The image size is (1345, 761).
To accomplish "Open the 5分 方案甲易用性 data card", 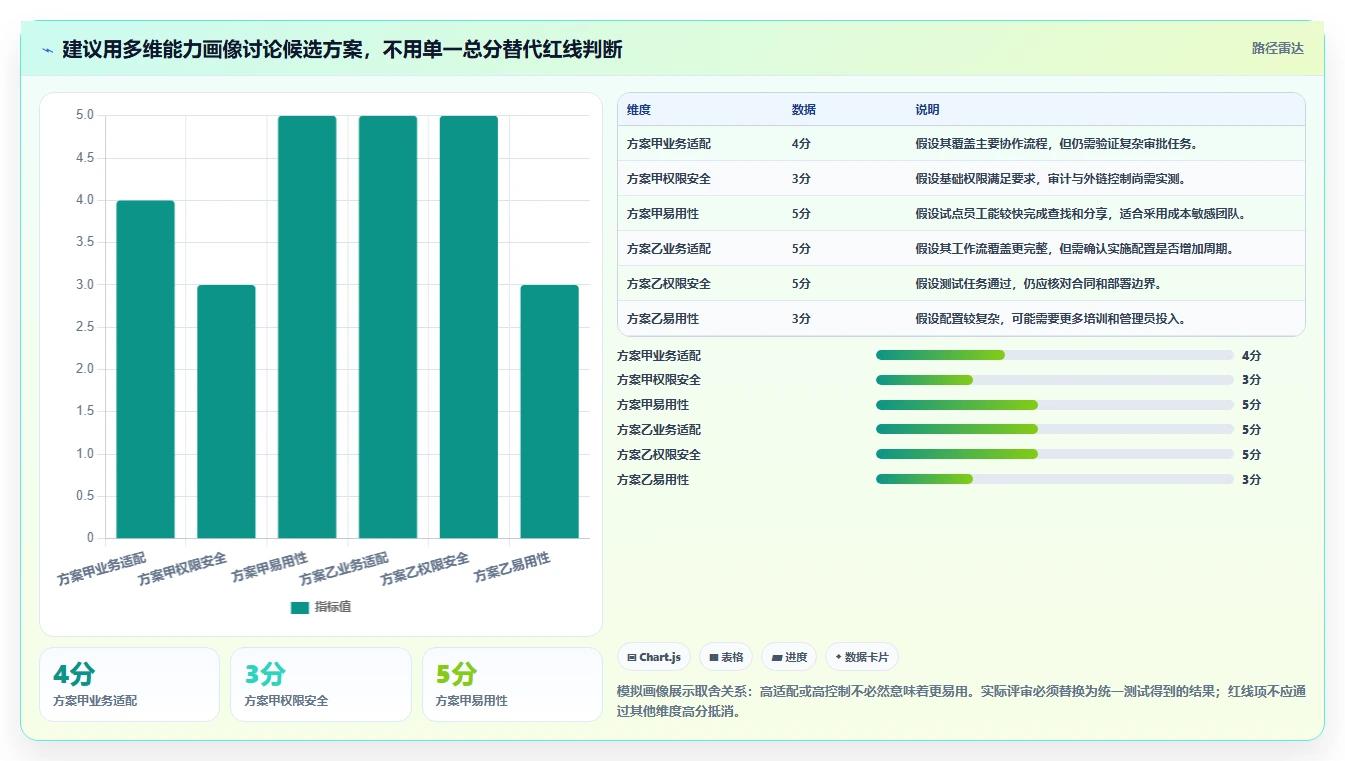I will coord(512,685).
